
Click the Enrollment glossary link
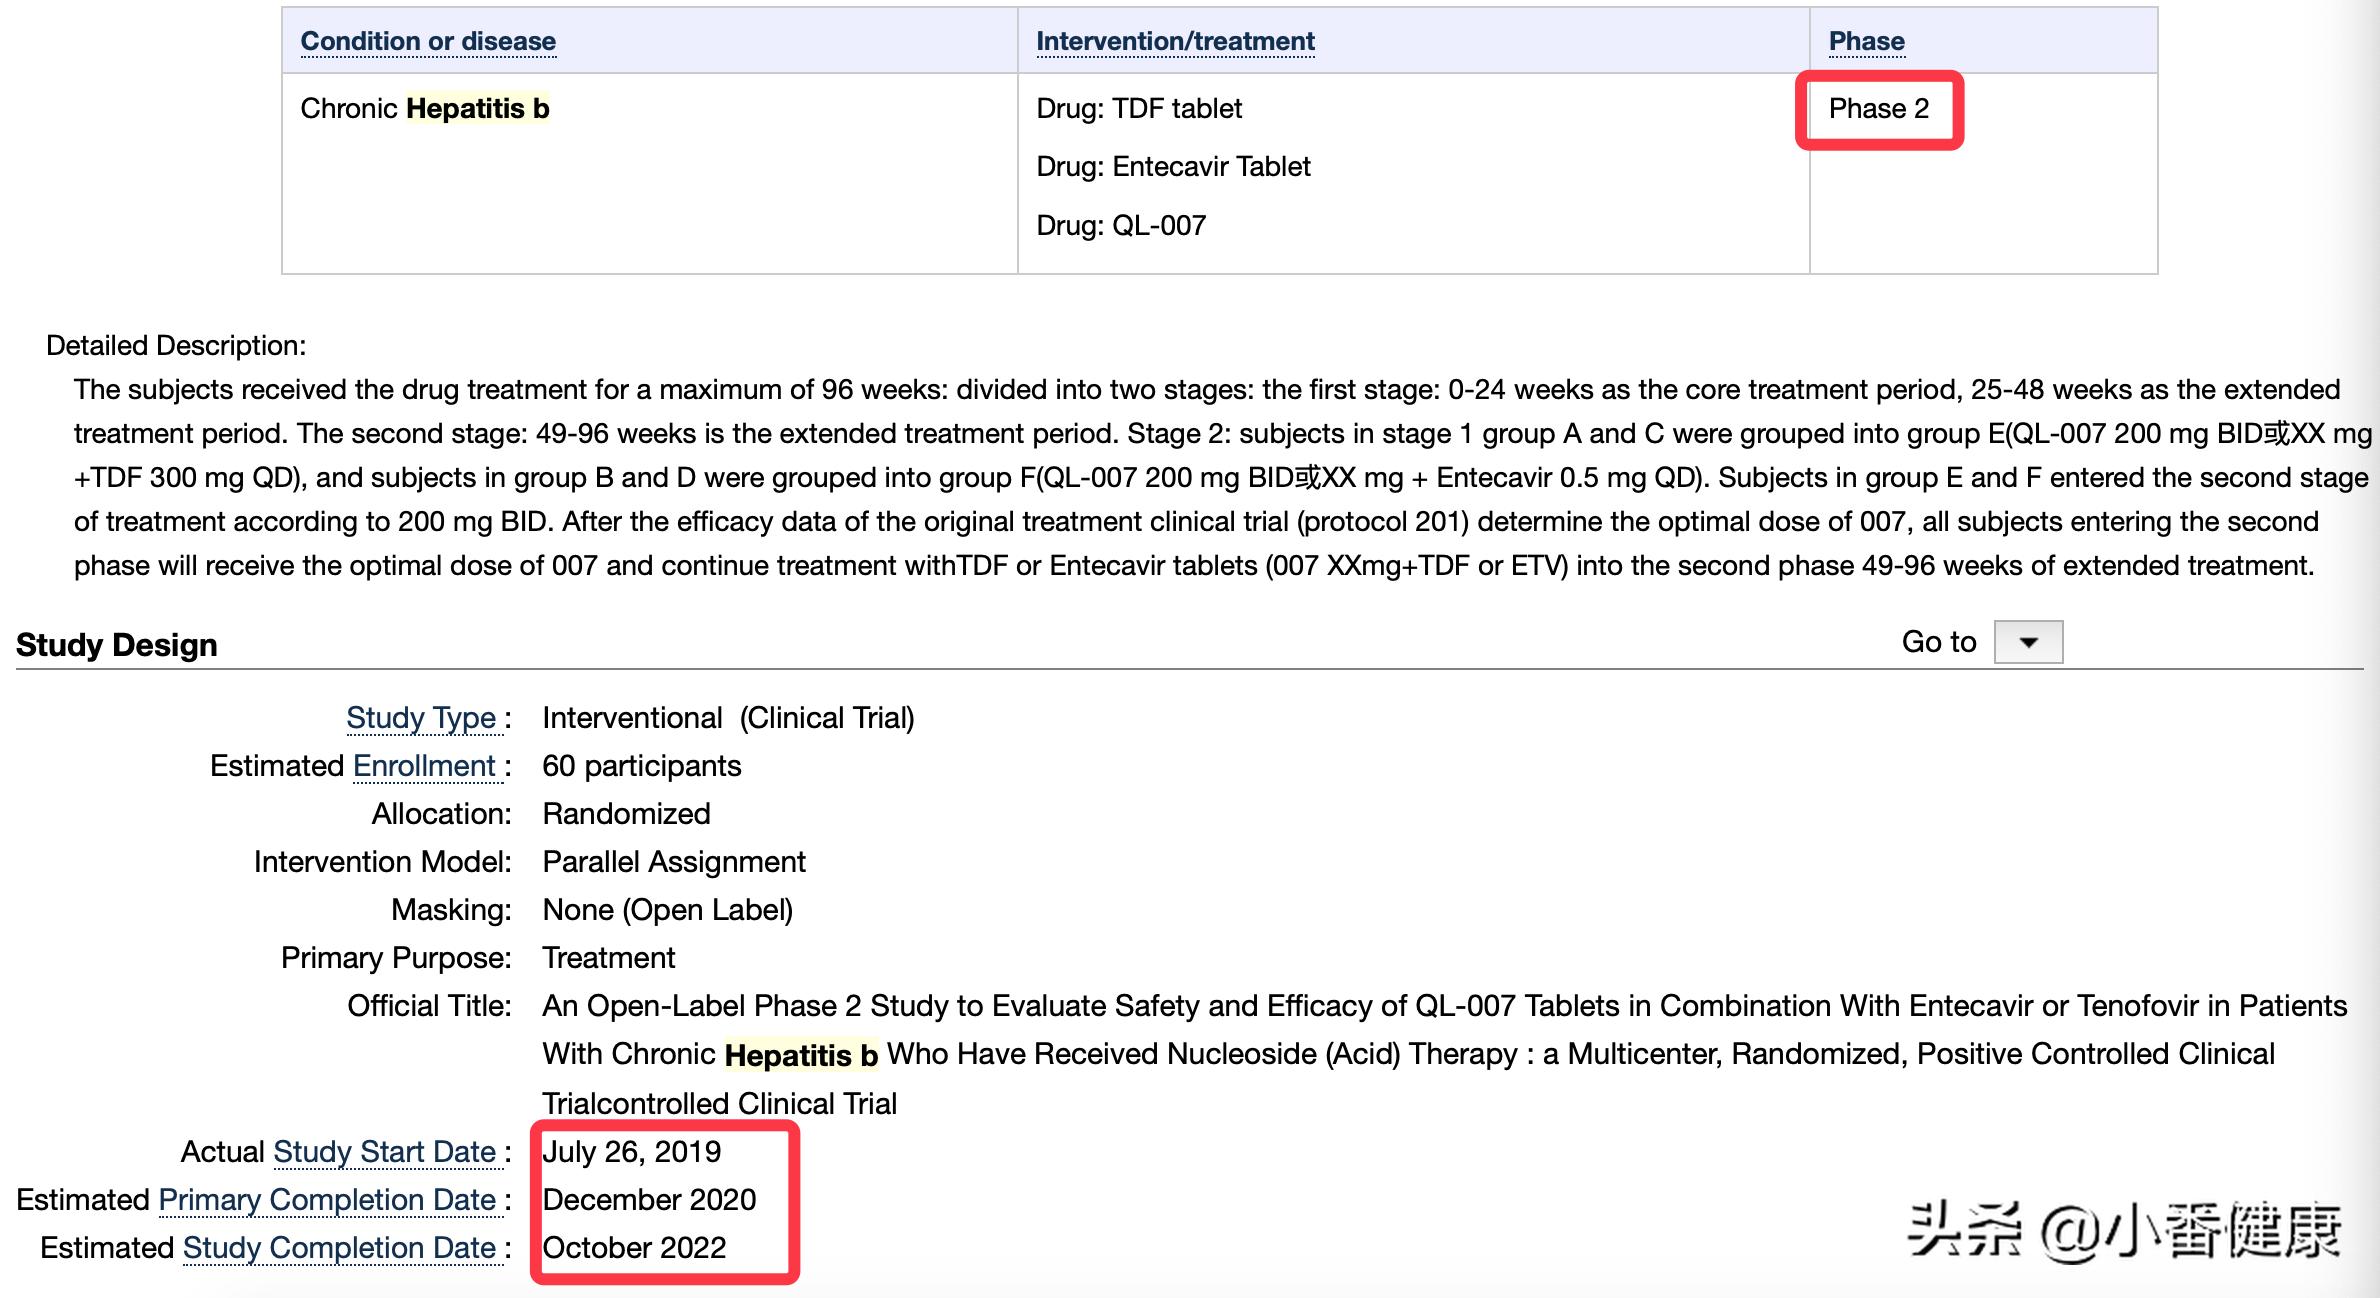click(x=425, y=766)
